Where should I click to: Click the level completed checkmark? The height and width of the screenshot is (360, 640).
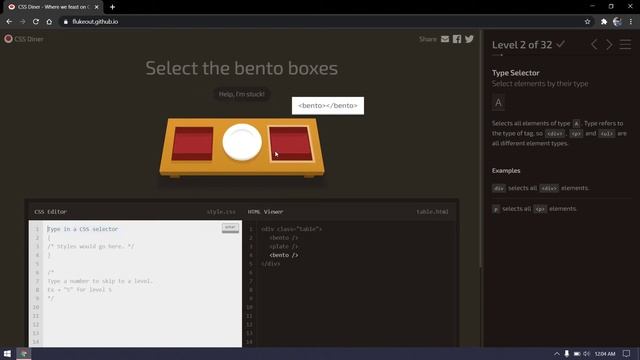click(x=561, y=44)
